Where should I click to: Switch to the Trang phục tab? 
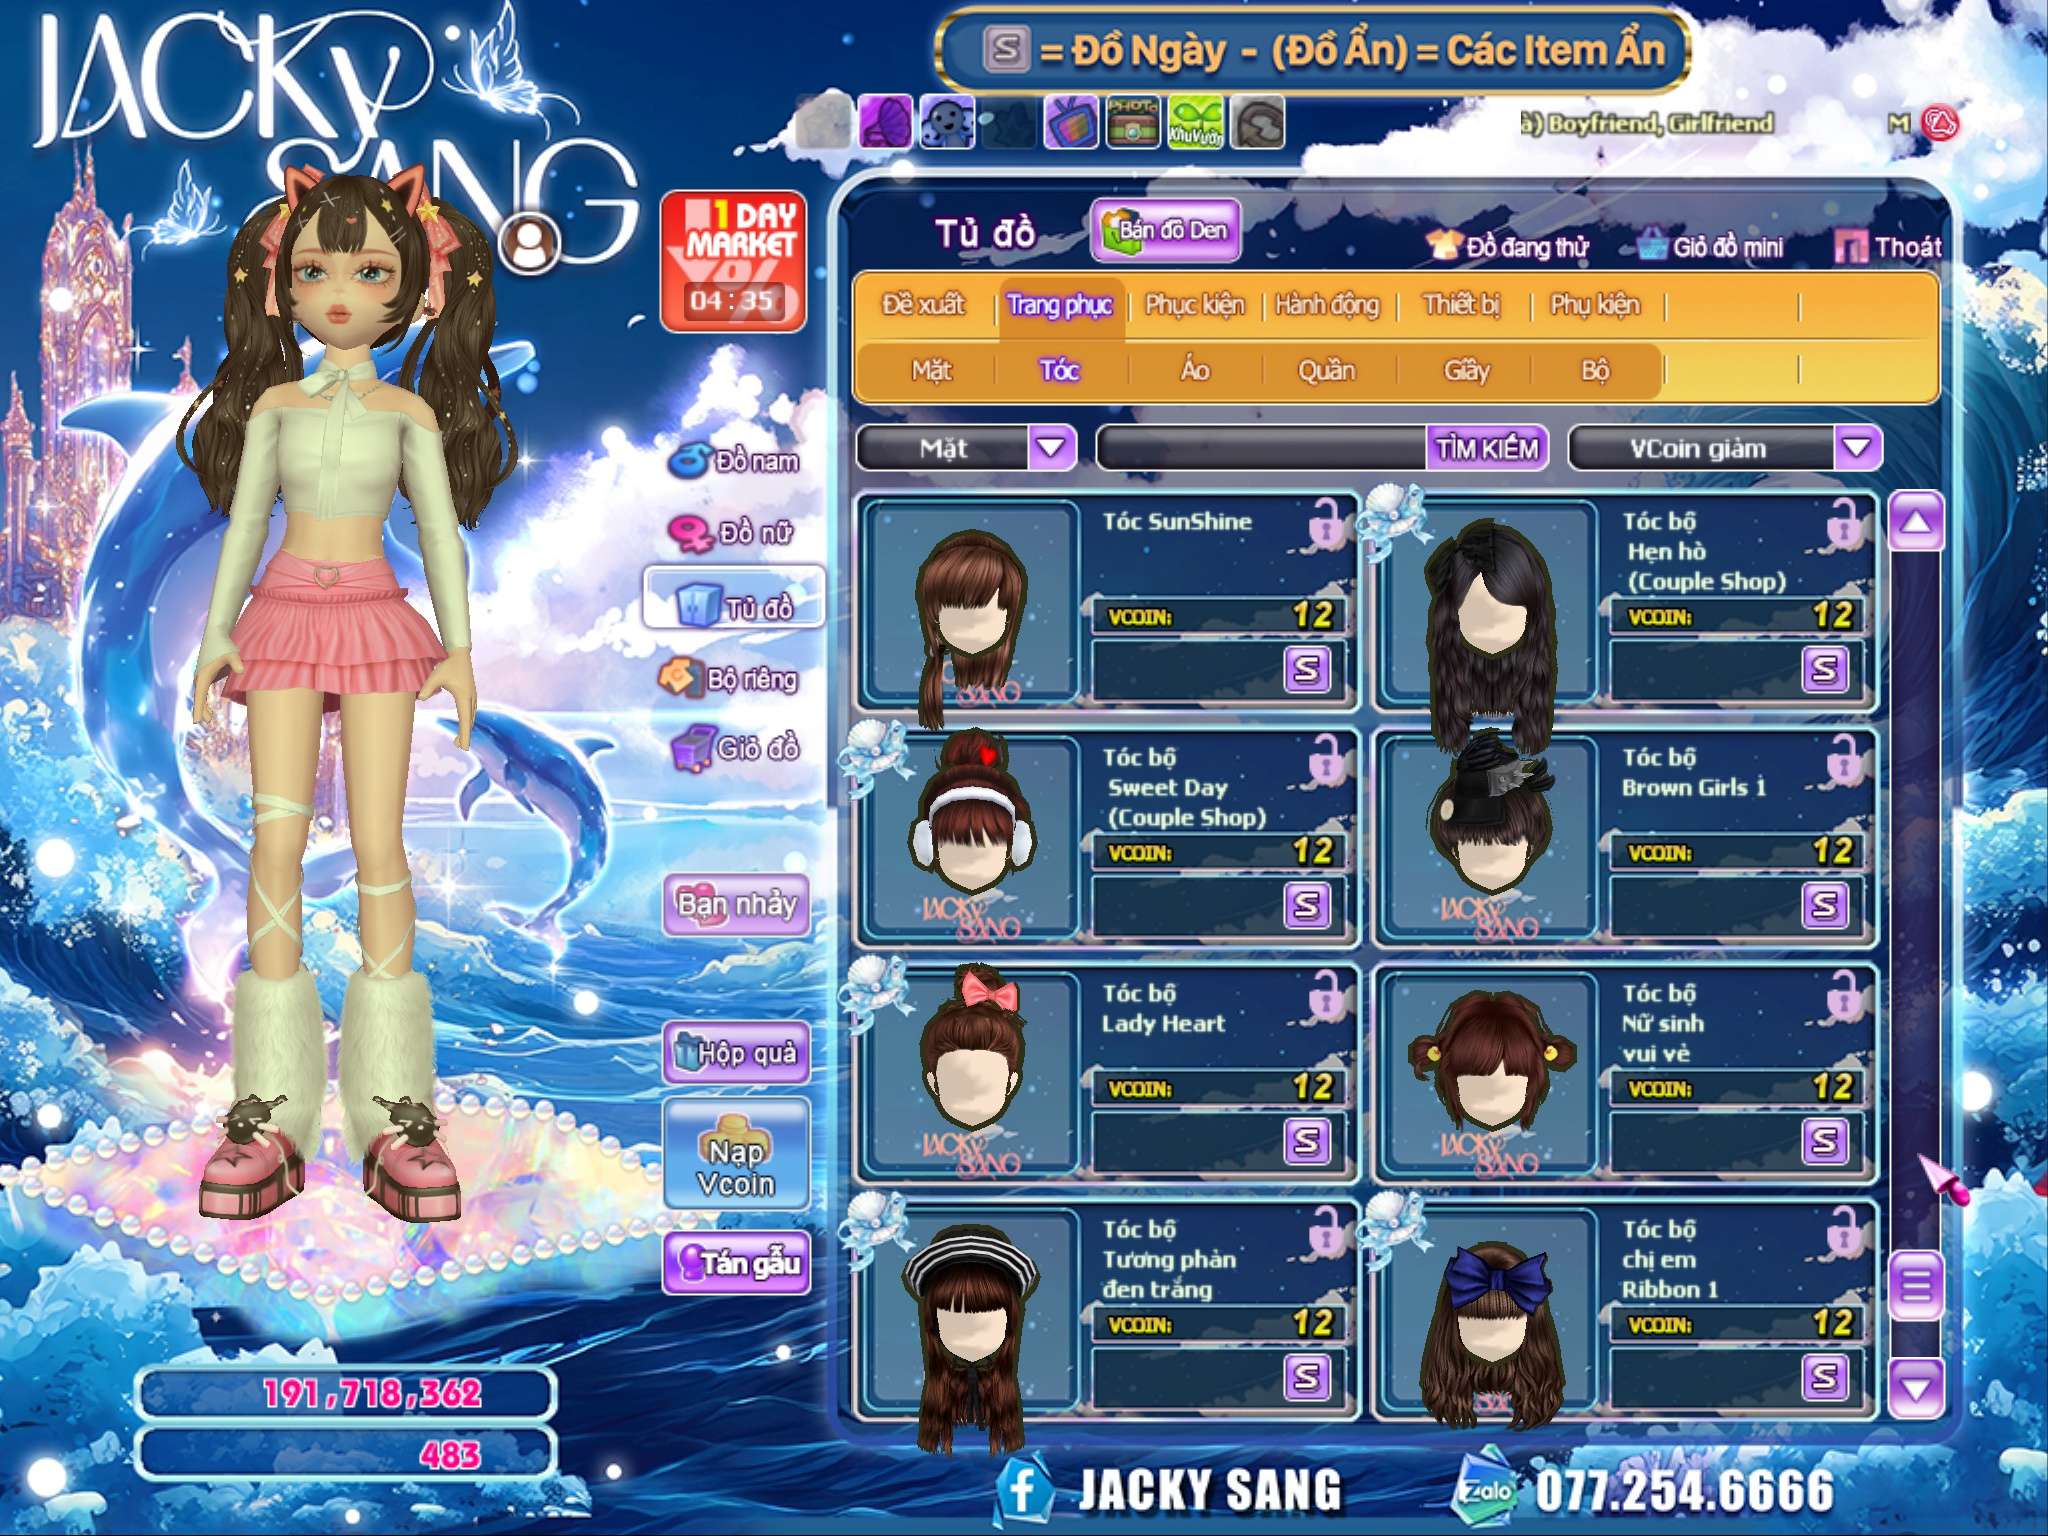coord(1059,305)
